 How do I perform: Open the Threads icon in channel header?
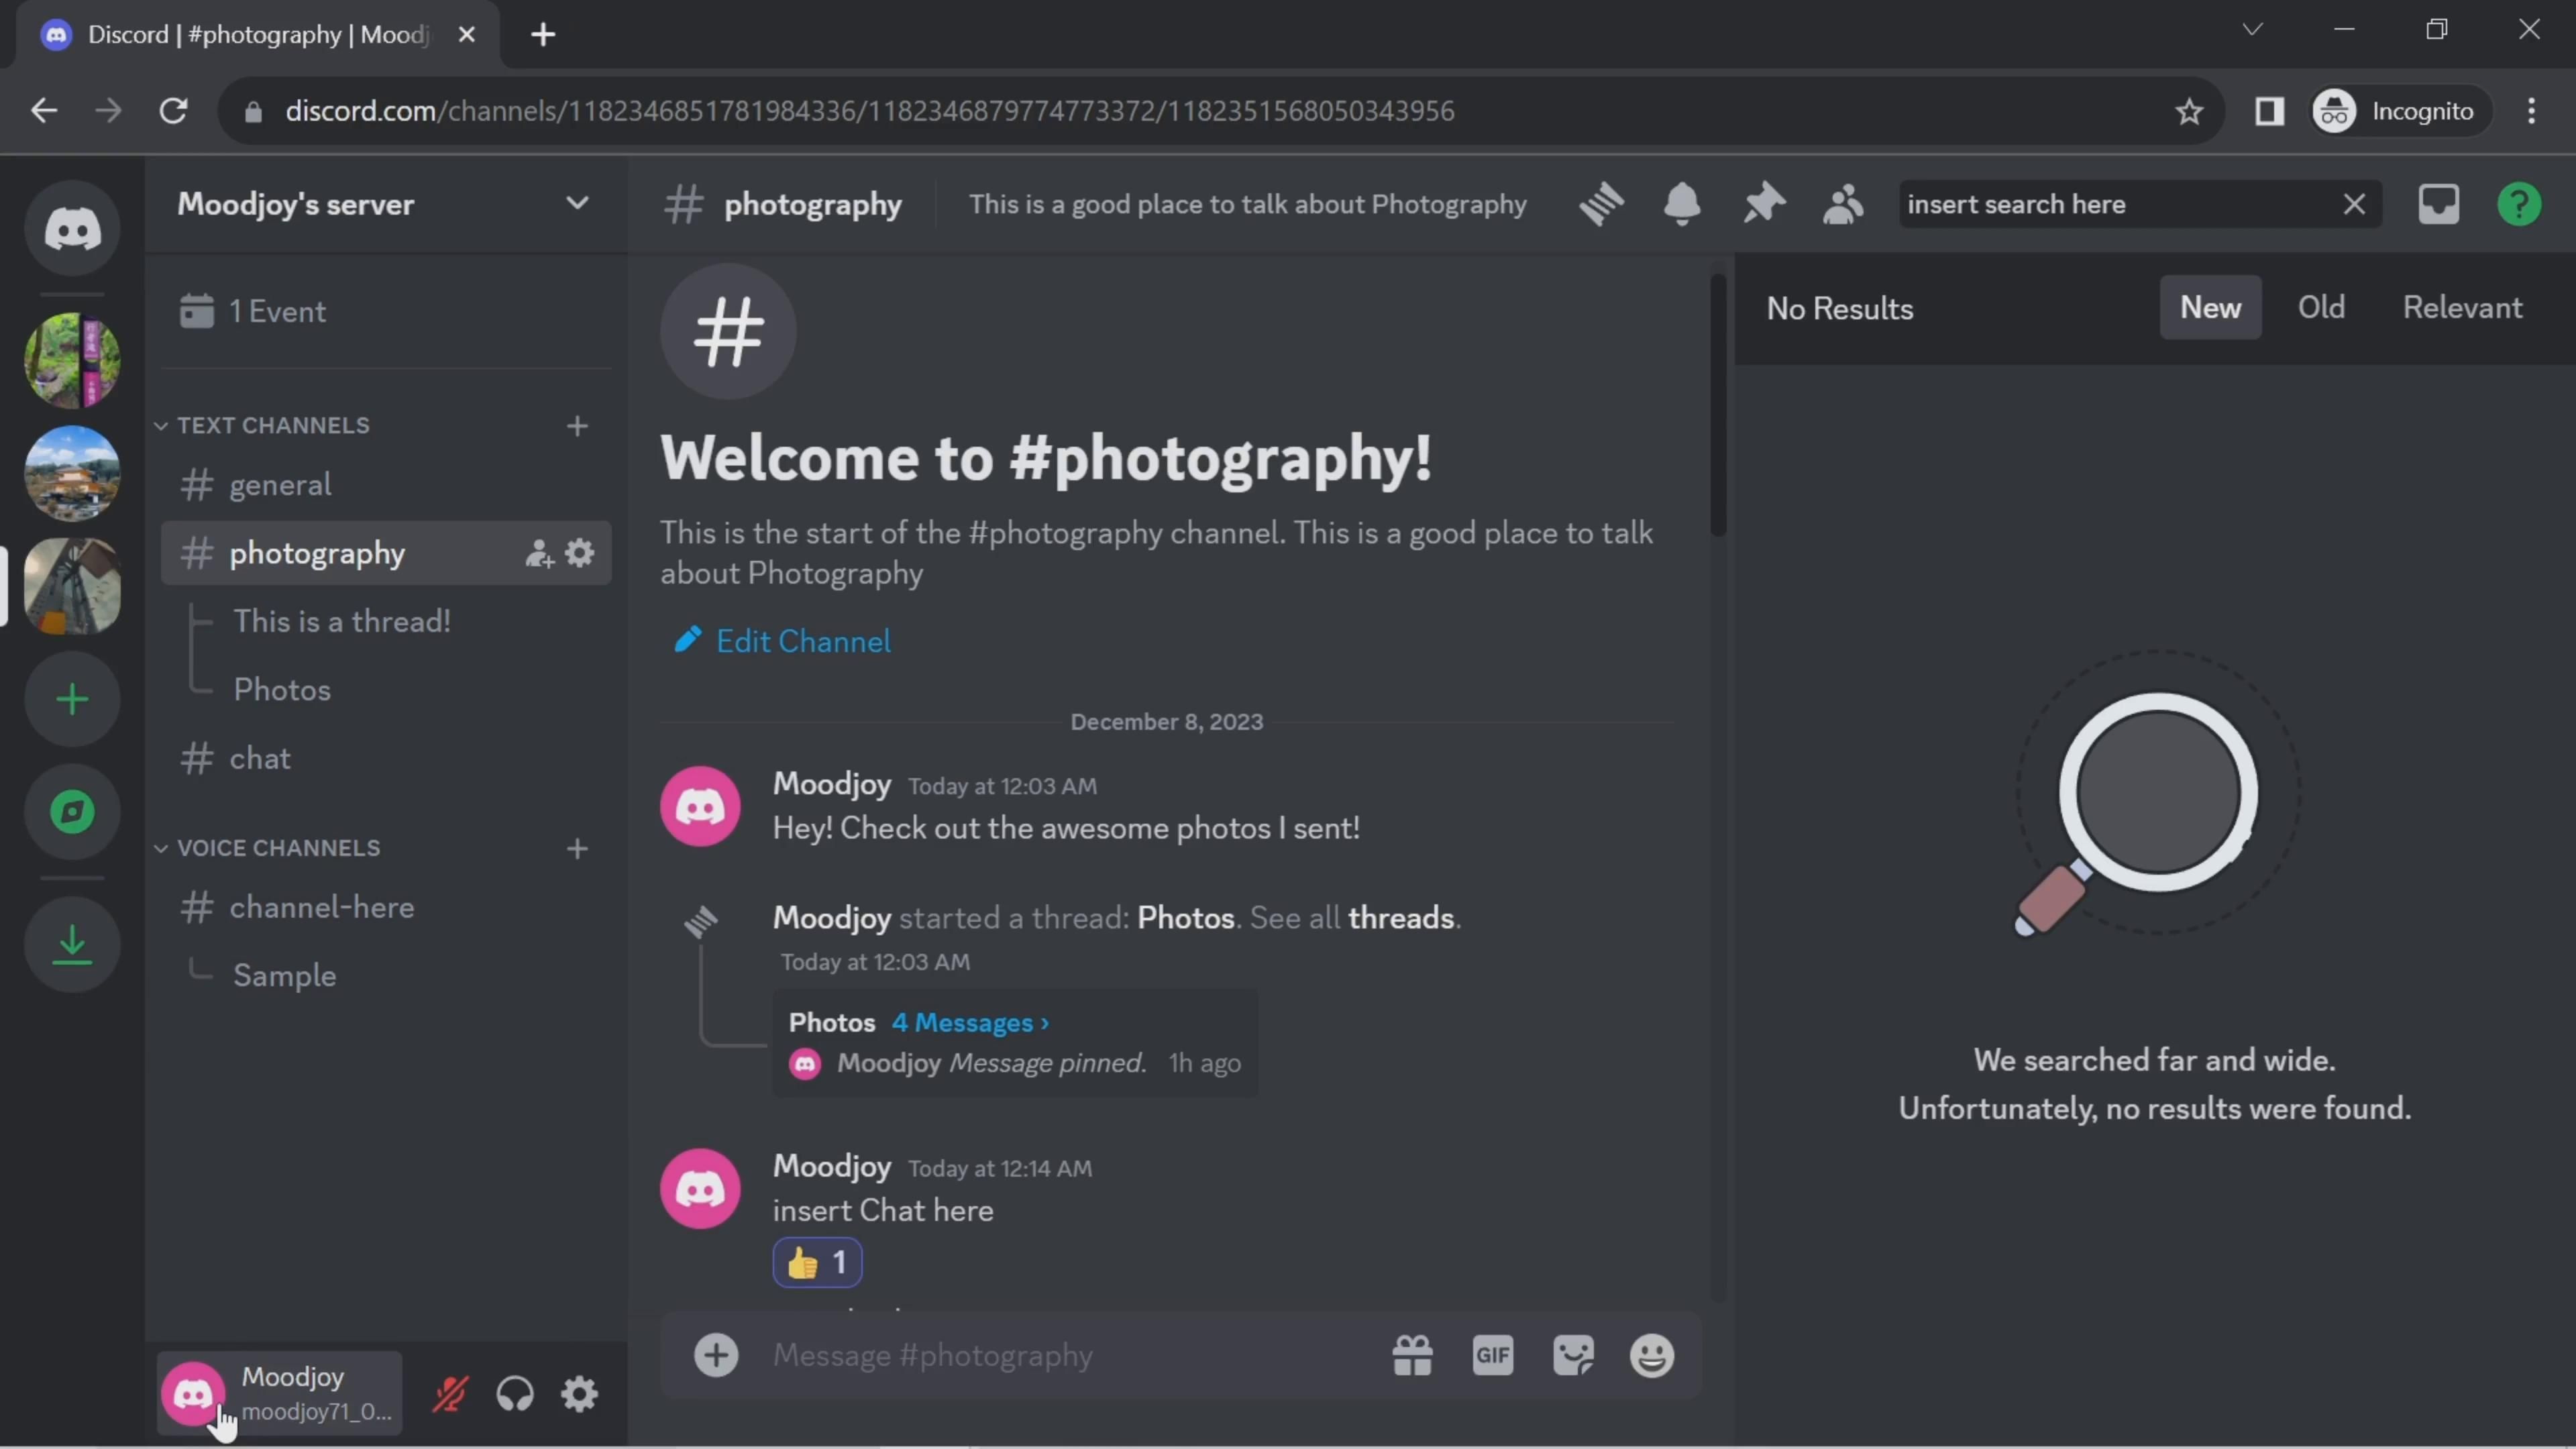1601,204
